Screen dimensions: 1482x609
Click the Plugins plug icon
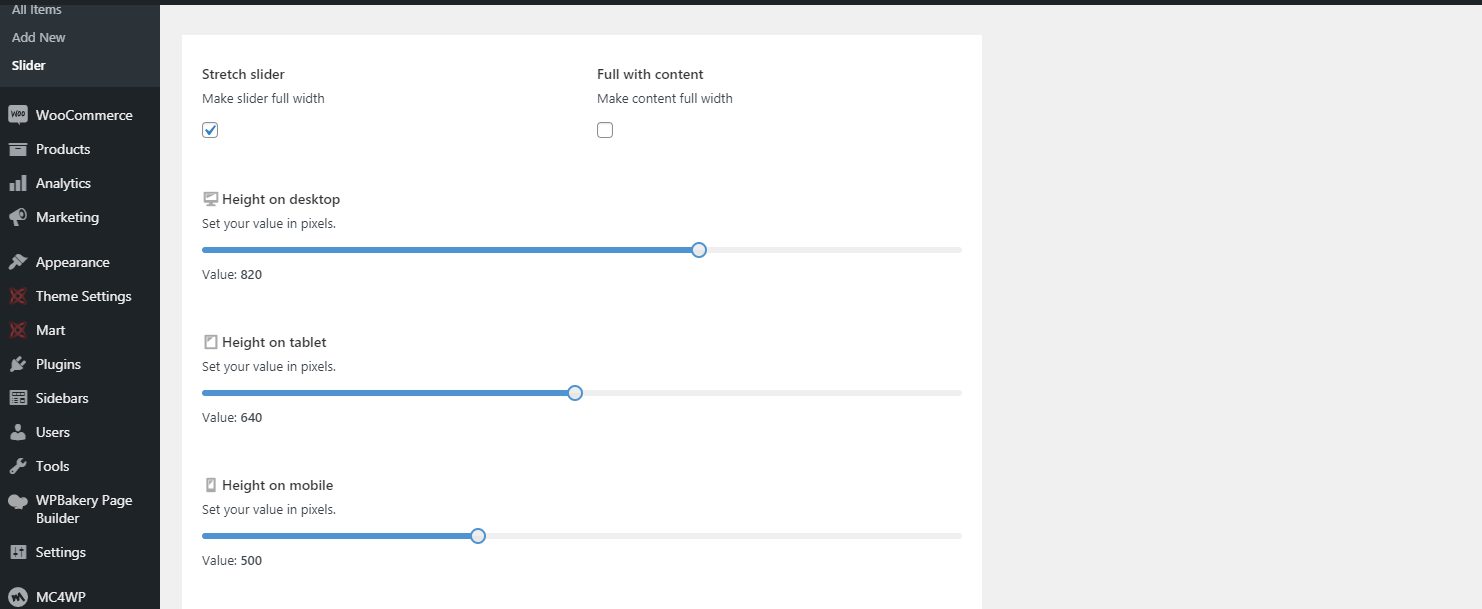point(17,364)
